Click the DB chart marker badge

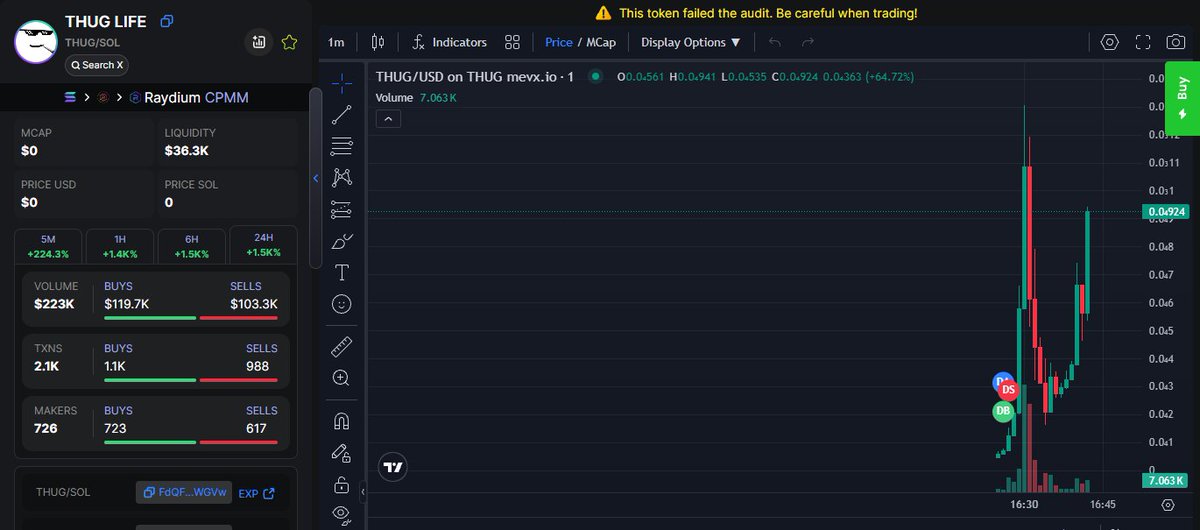1003,411
